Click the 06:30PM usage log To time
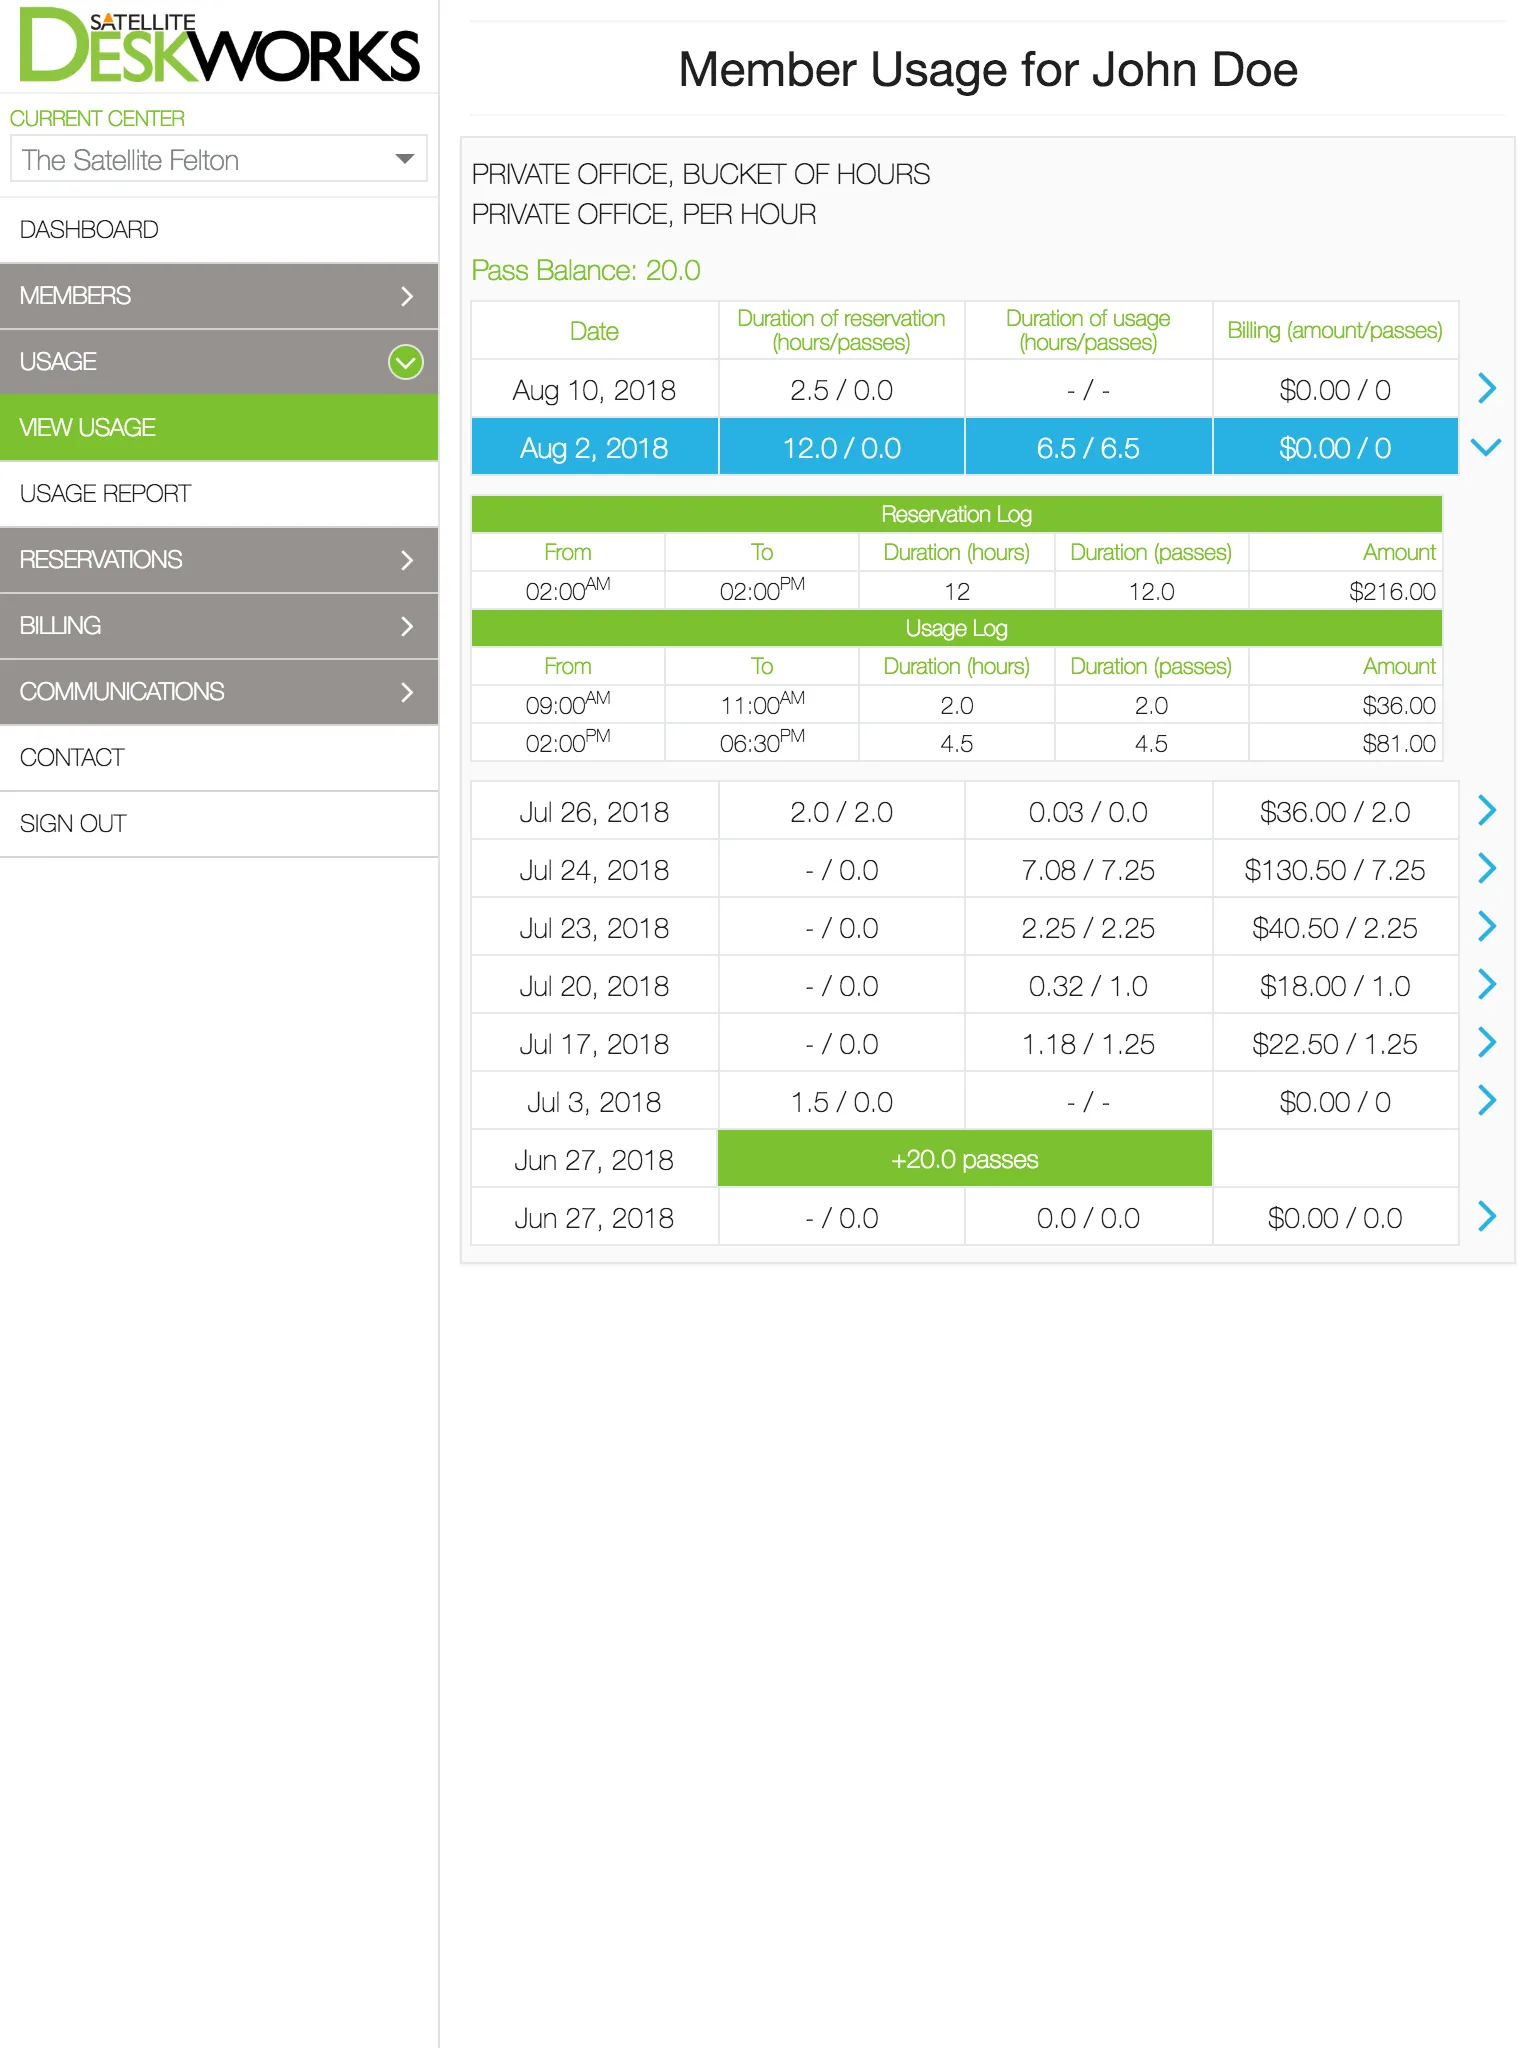This screenshot has width=1536, height=2048. tap(762, 742)
